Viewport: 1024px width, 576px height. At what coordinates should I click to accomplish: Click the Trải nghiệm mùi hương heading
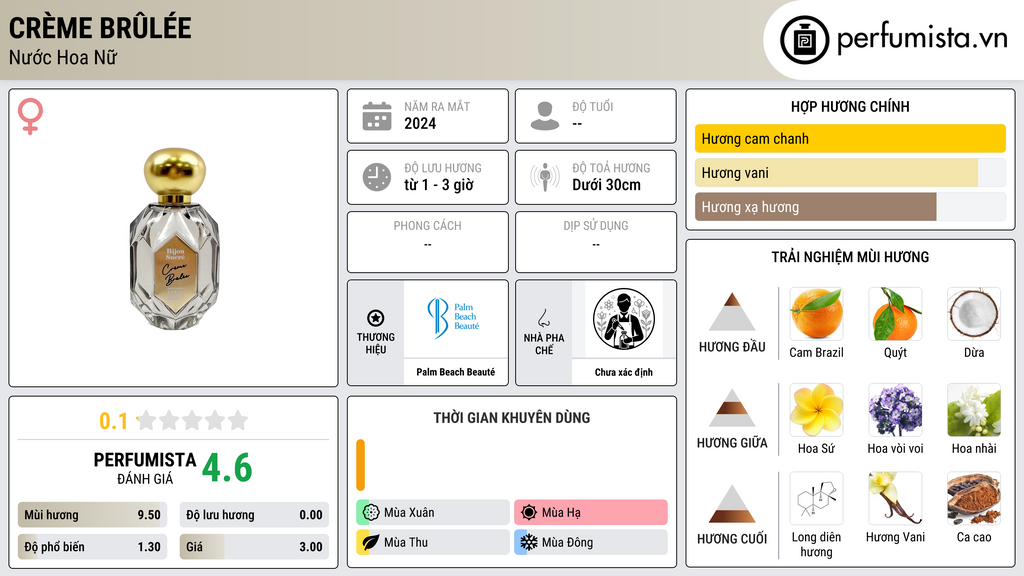[x=850, y=257]
